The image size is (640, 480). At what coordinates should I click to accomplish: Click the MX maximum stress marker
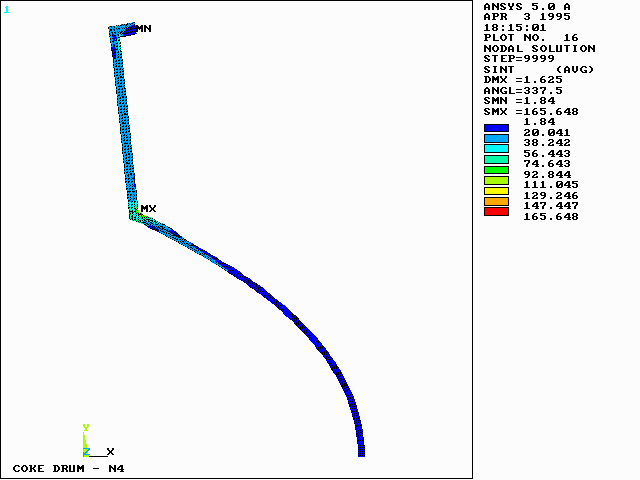coord(148,209)
